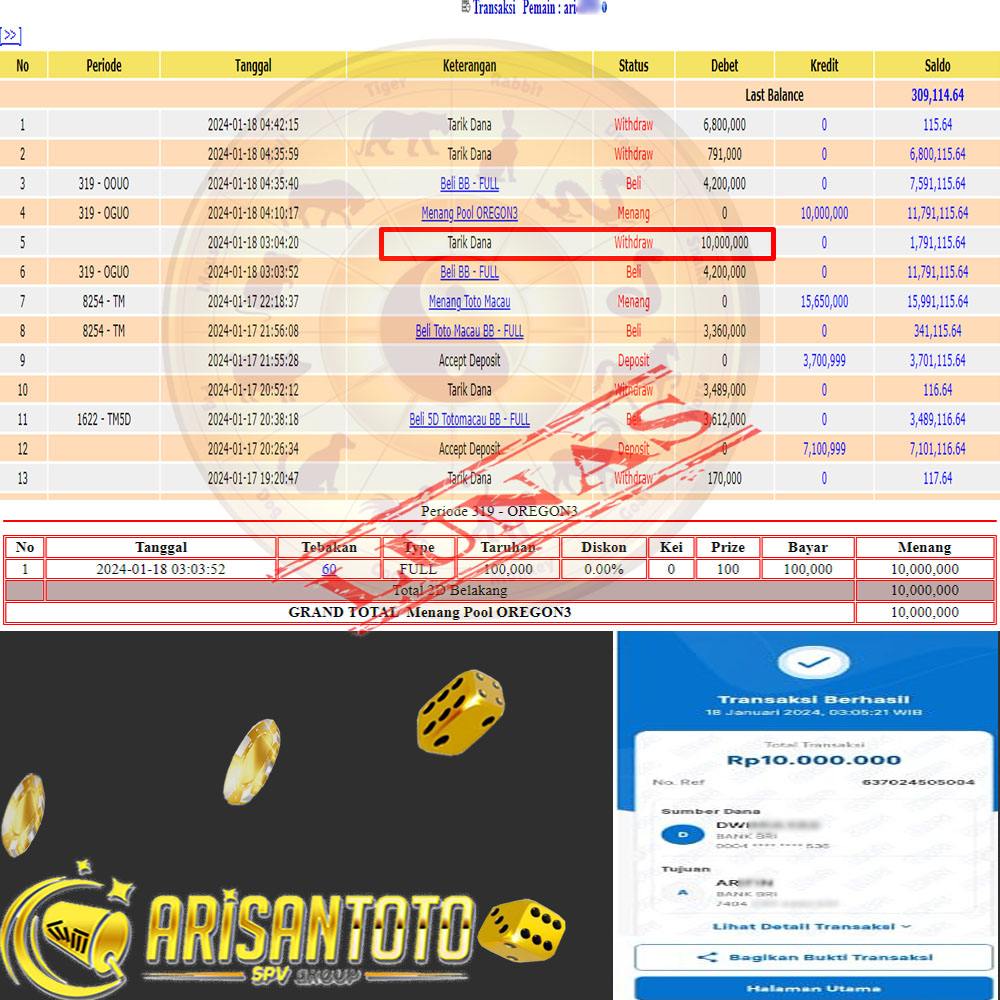This screenshot has height=1000, width=1000.
Task: Click the GRAND TOTAL Menang Pool OREGON3 text
Action: click(x=429, y=612)
